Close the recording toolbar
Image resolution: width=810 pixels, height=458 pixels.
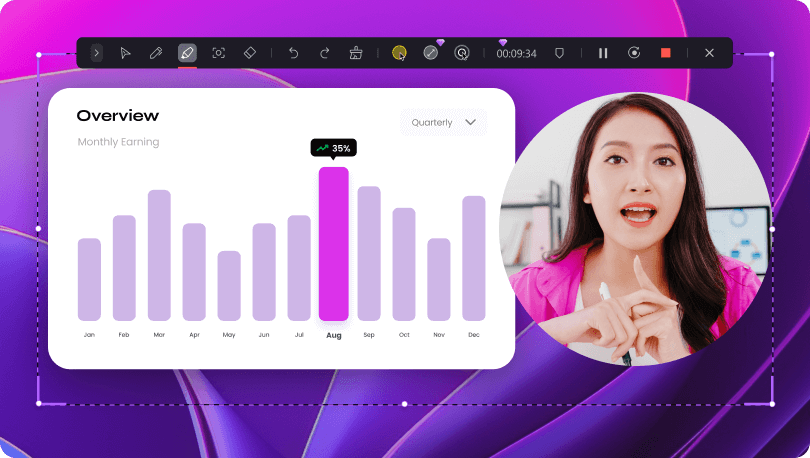point(709,53)
